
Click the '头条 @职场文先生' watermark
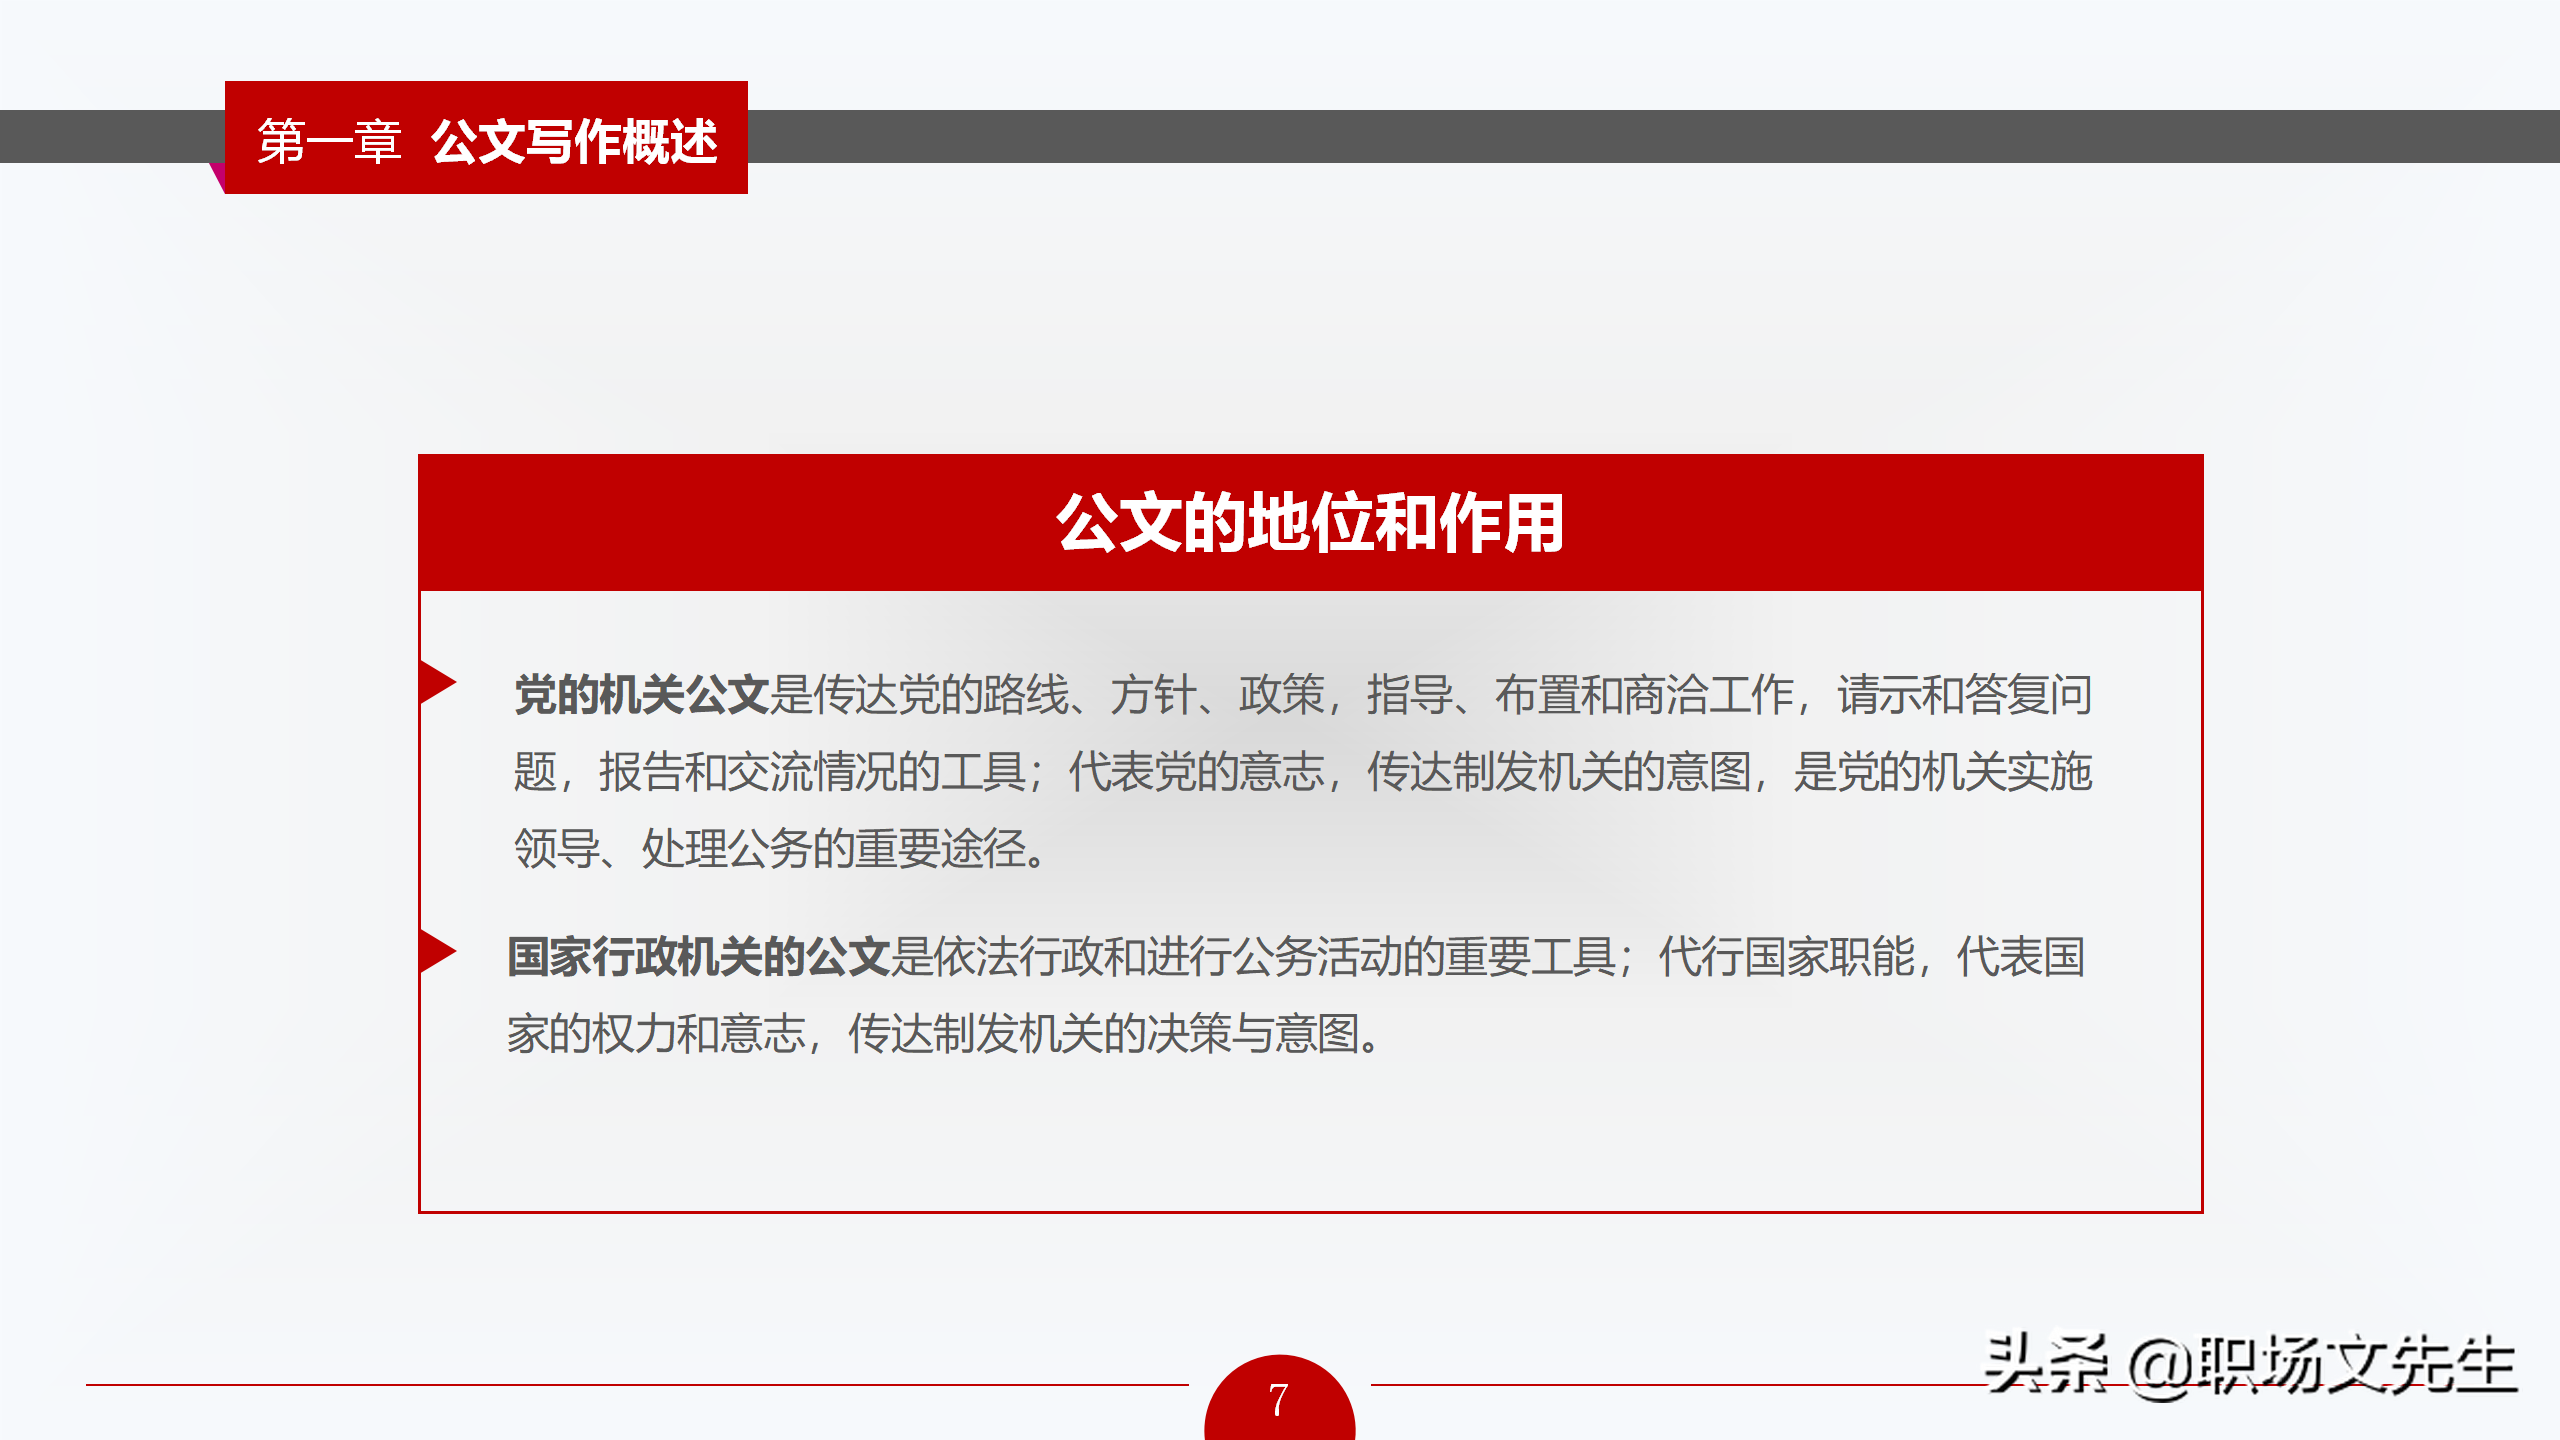[x=2250, y=1366]
